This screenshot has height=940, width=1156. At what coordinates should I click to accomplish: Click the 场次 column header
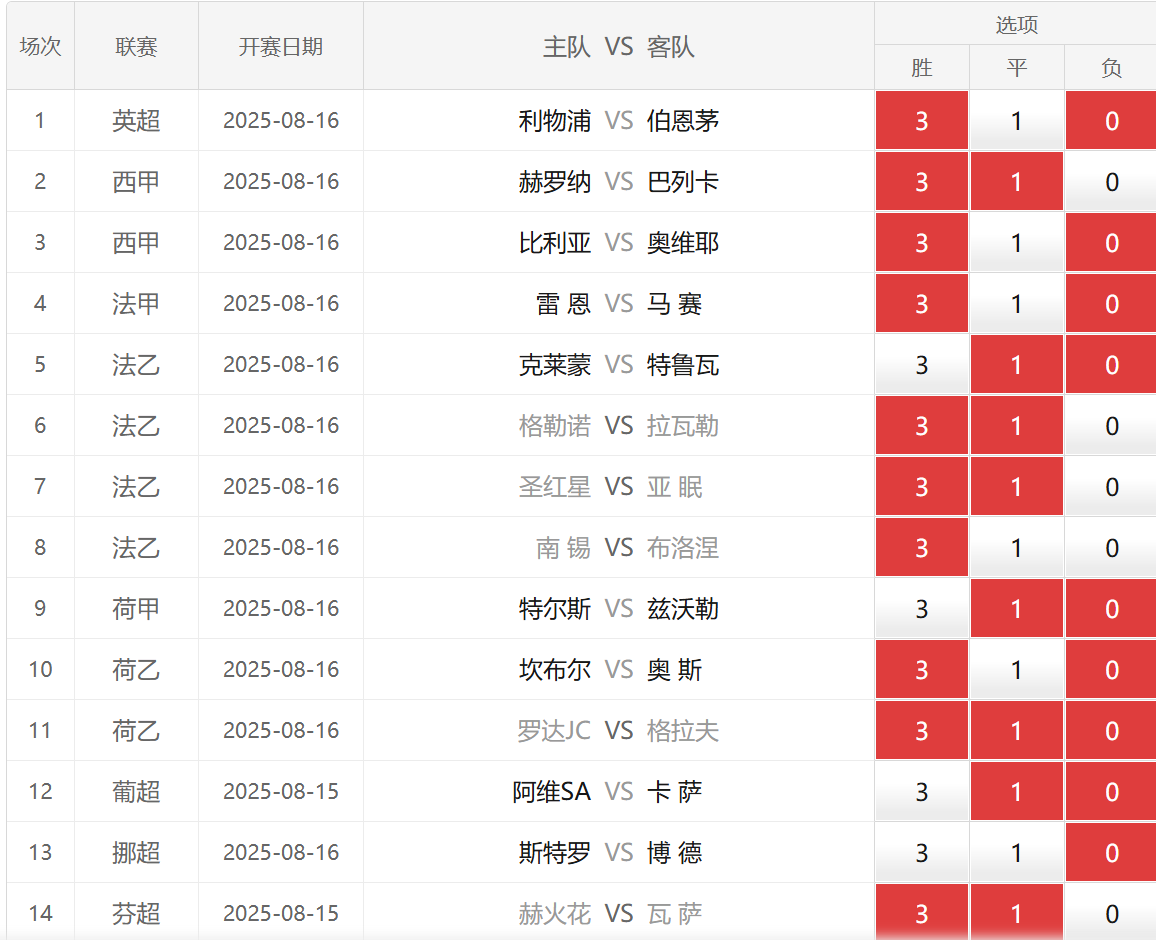coord(41,46)
